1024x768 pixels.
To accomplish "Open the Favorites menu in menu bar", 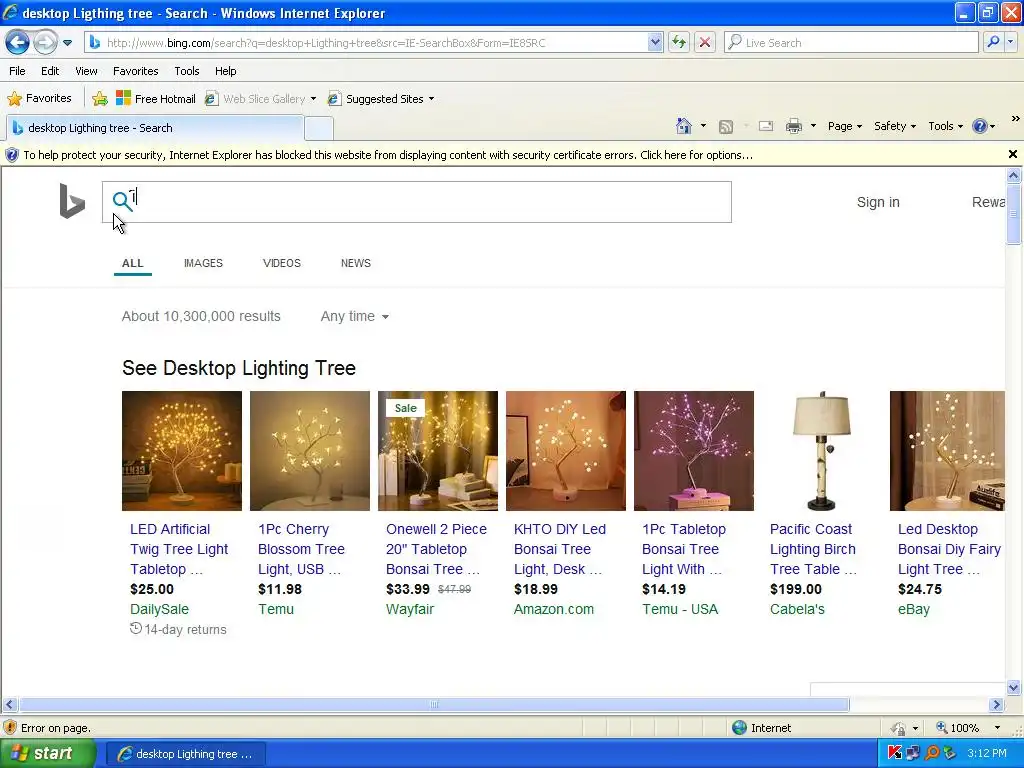I will click(x=135, y=71).
